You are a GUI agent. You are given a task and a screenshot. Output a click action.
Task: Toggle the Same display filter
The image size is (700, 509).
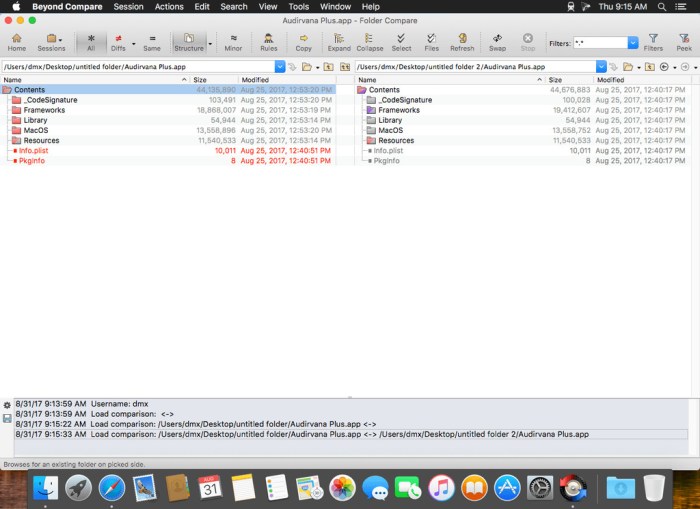[152, 41]
